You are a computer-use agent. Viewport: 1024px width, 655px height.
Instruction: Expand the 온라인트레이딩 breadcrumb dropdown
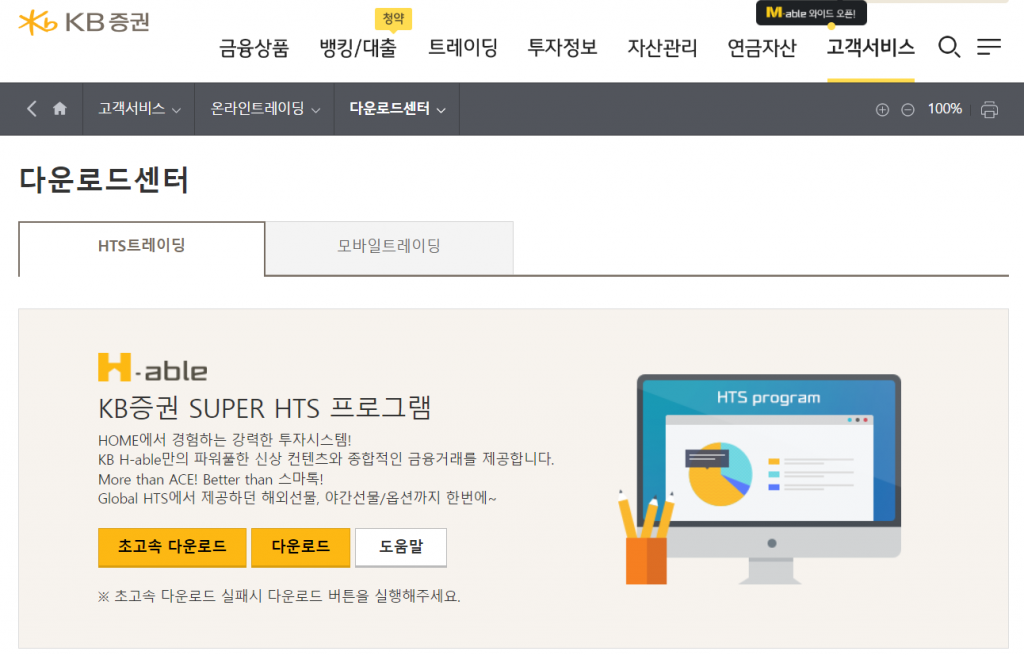point(264,108)
